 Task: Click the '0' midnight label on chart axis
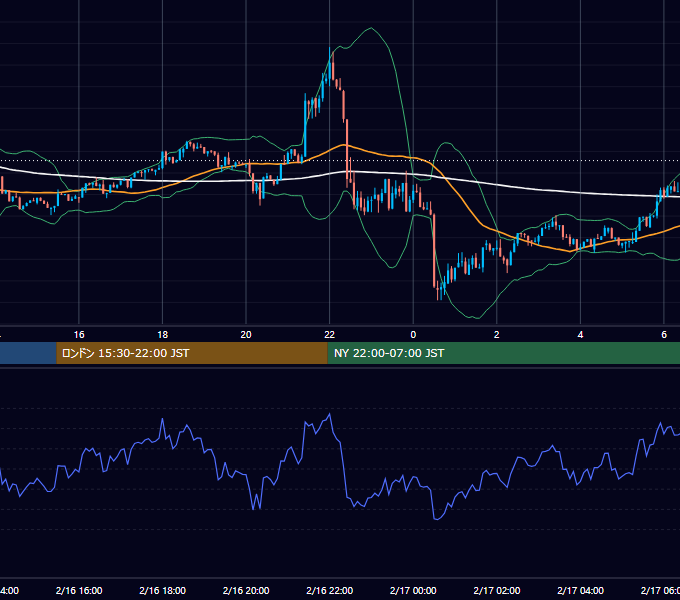(413, 335)
